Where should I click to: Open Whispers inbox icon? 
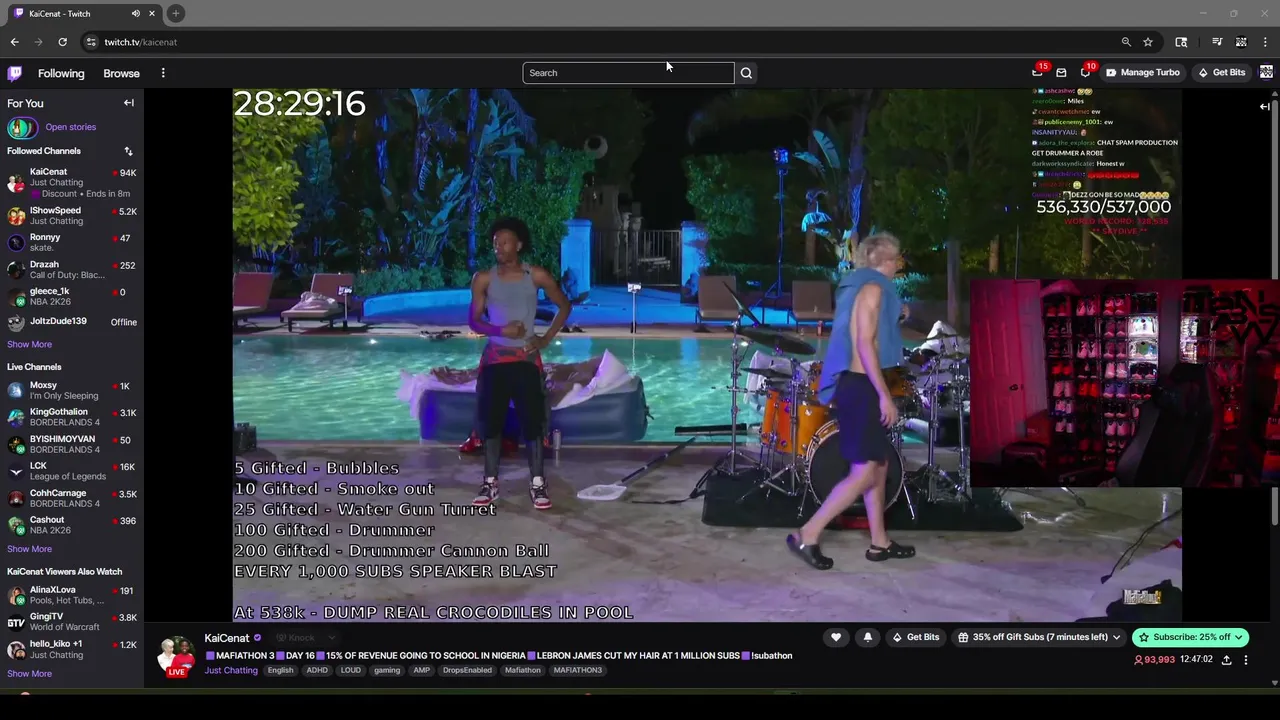[1061, 72]
